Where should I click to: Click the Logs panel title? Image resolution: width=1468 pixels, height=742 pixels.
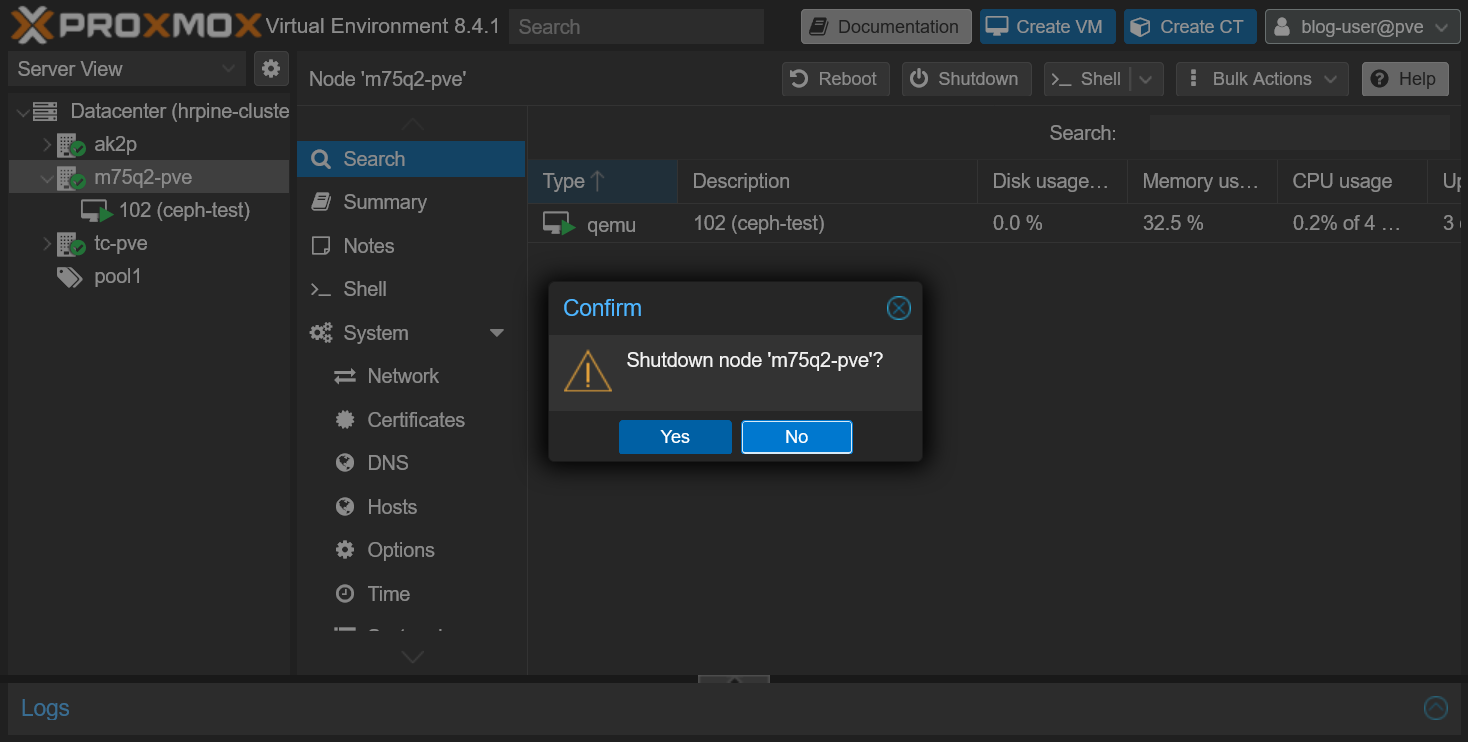(45, 708)
